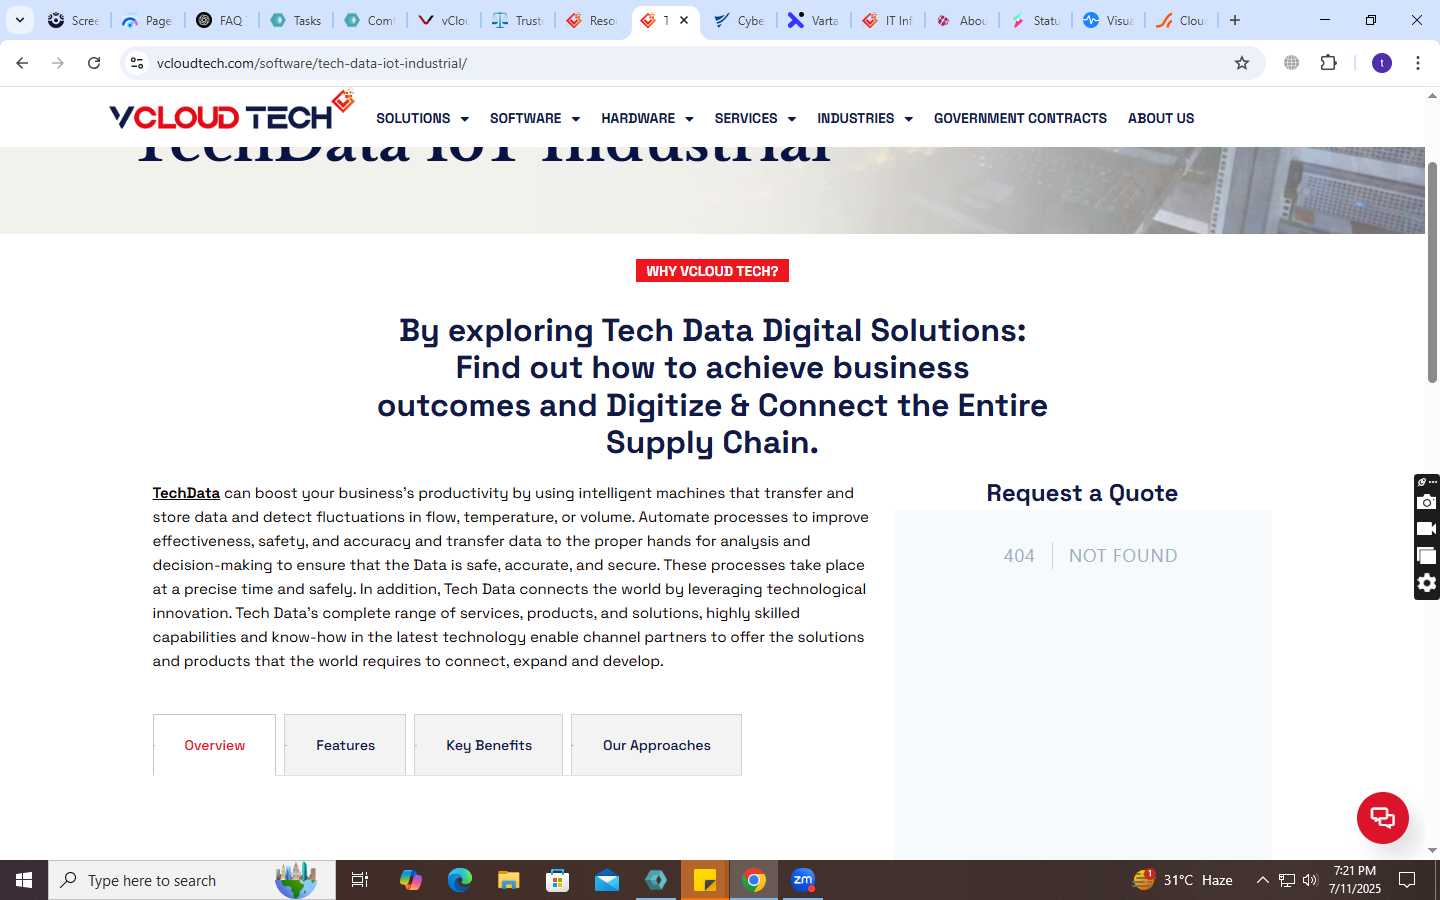Click the page vertical scrollbar thumb

(1432, 272)
